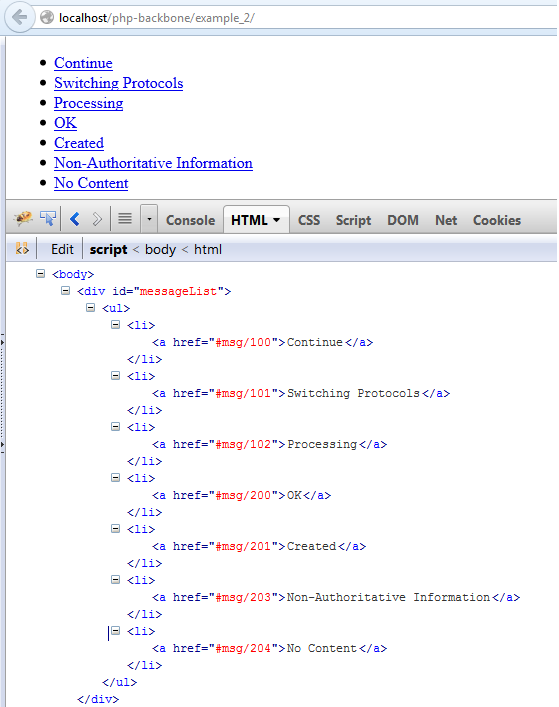This screenshot has height=707, width=559.
Task: Follow the Switching Protocols link
Action: click(x=119, y=83)
